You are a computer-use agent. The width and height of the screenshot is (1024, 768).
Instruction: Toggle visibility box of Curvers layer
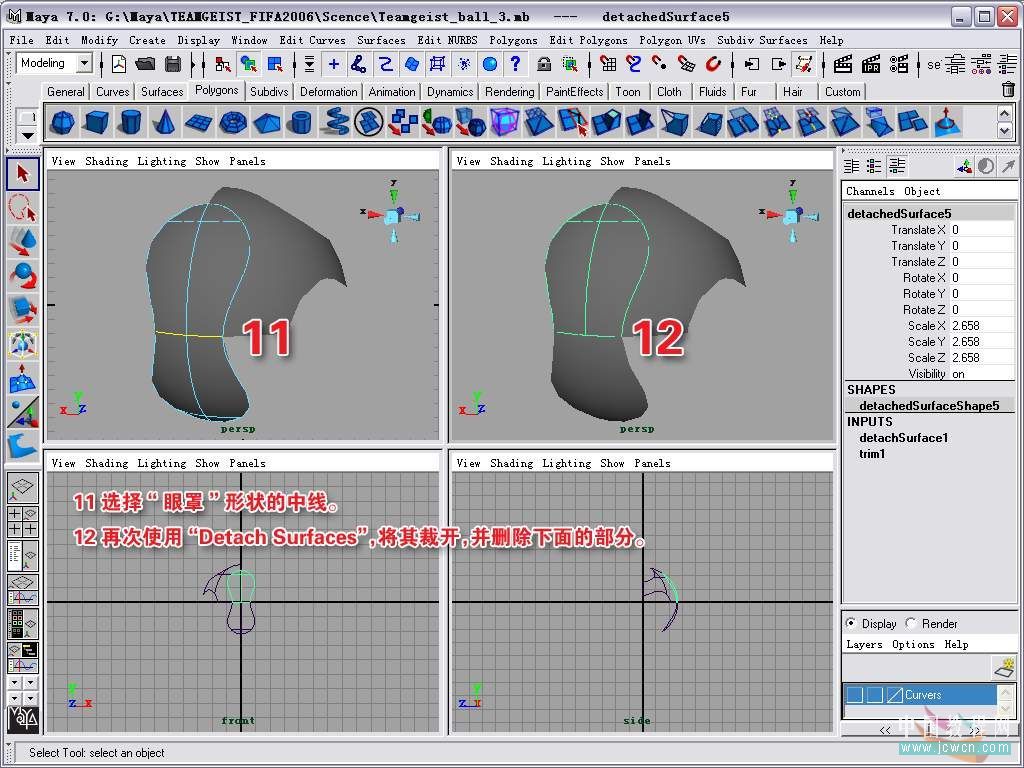point(854,695)
